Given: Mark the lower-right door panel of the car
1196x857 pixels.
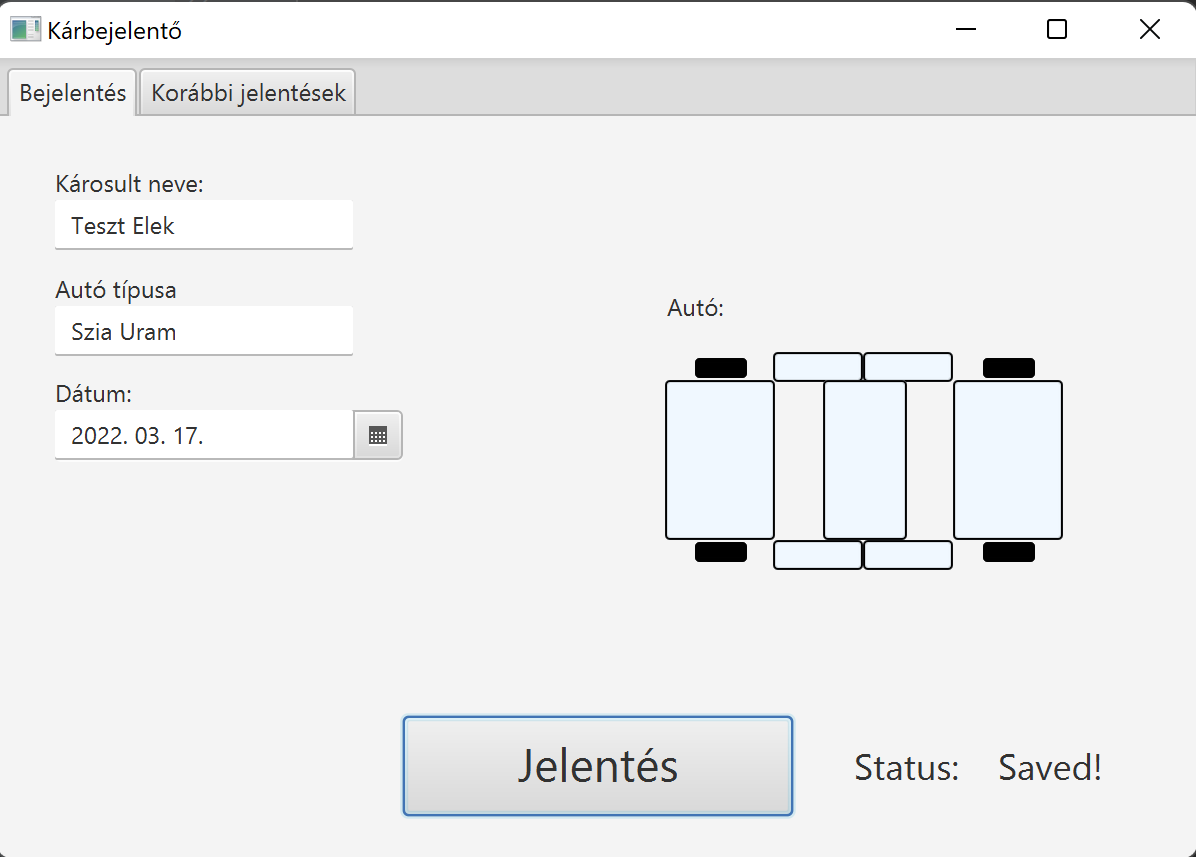Looking at the screenshot, I should pyautogui.click(x=908, y=555).
